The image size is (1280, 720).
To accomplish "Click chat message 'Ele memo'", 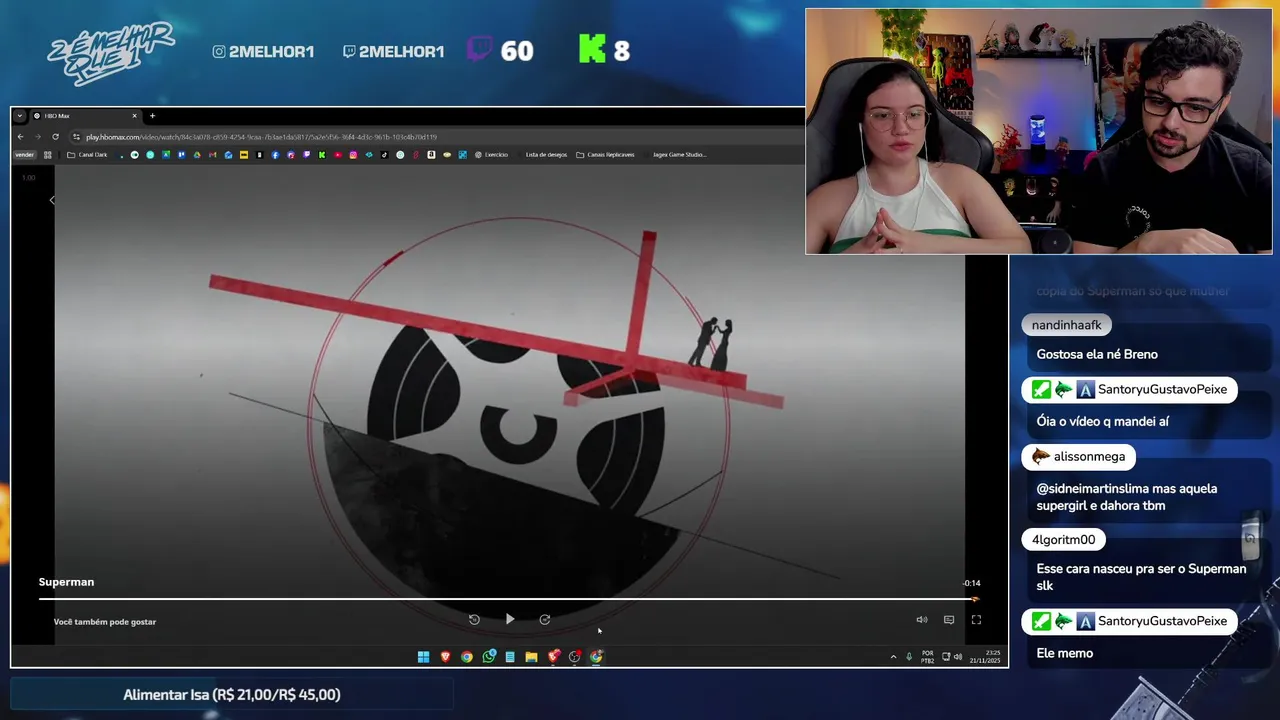I will [1065, 654].
